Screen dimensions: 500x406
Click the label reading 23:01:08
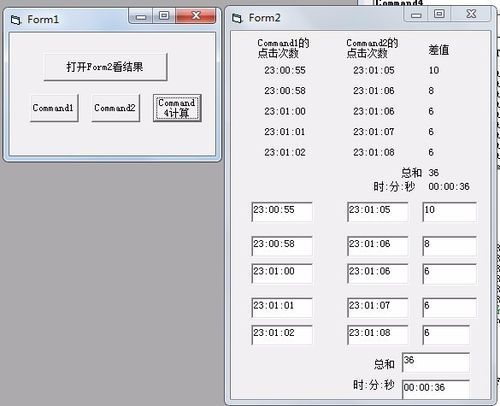coord(374,152)
